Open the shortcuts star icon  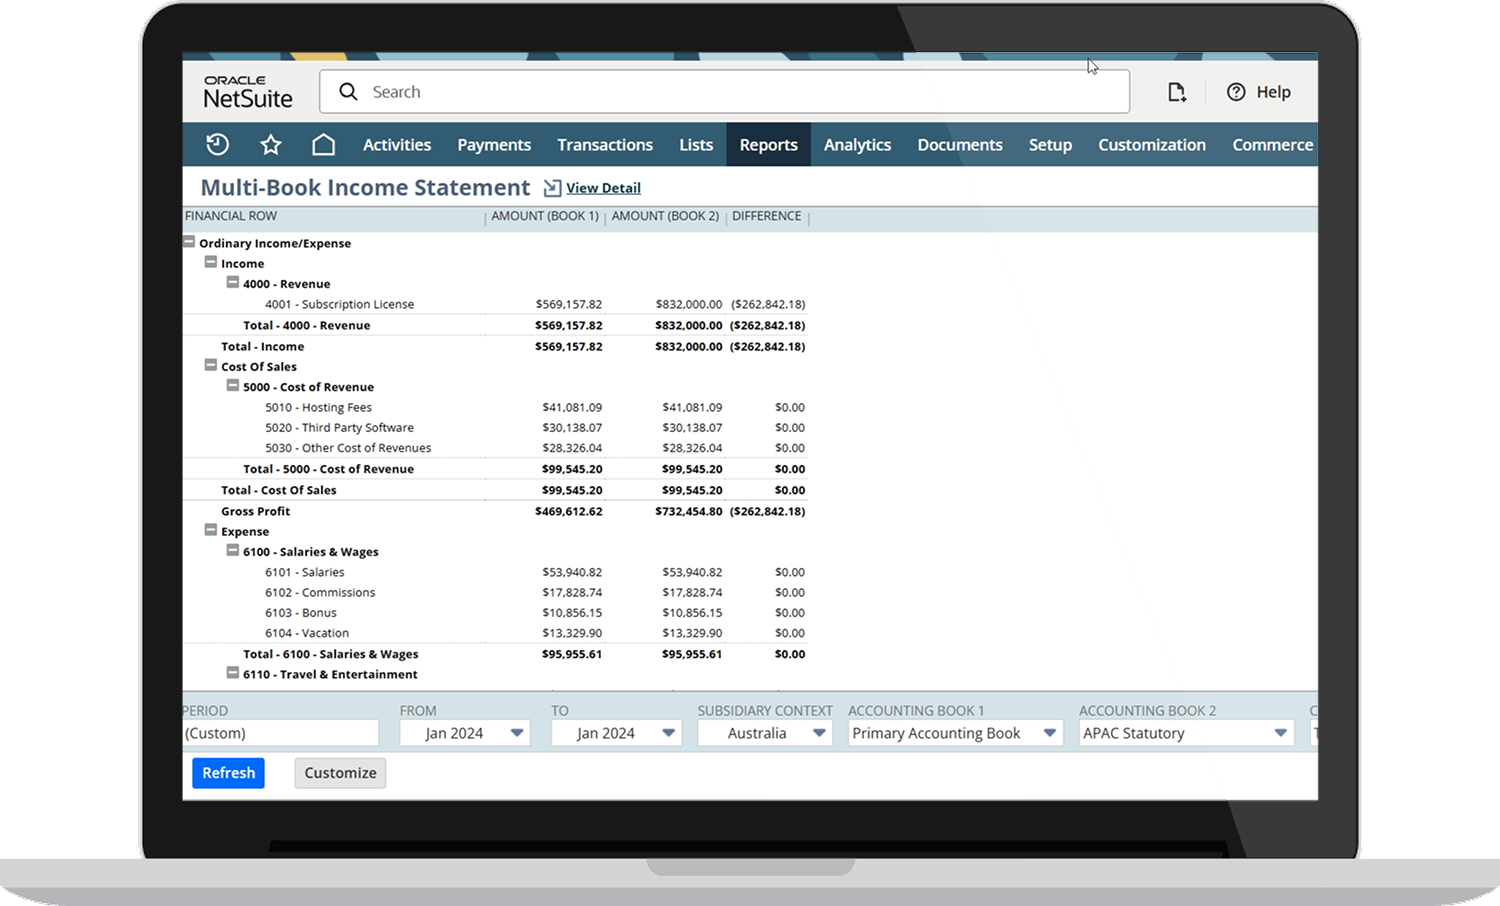pyautogui.click(x=270, y=144)
